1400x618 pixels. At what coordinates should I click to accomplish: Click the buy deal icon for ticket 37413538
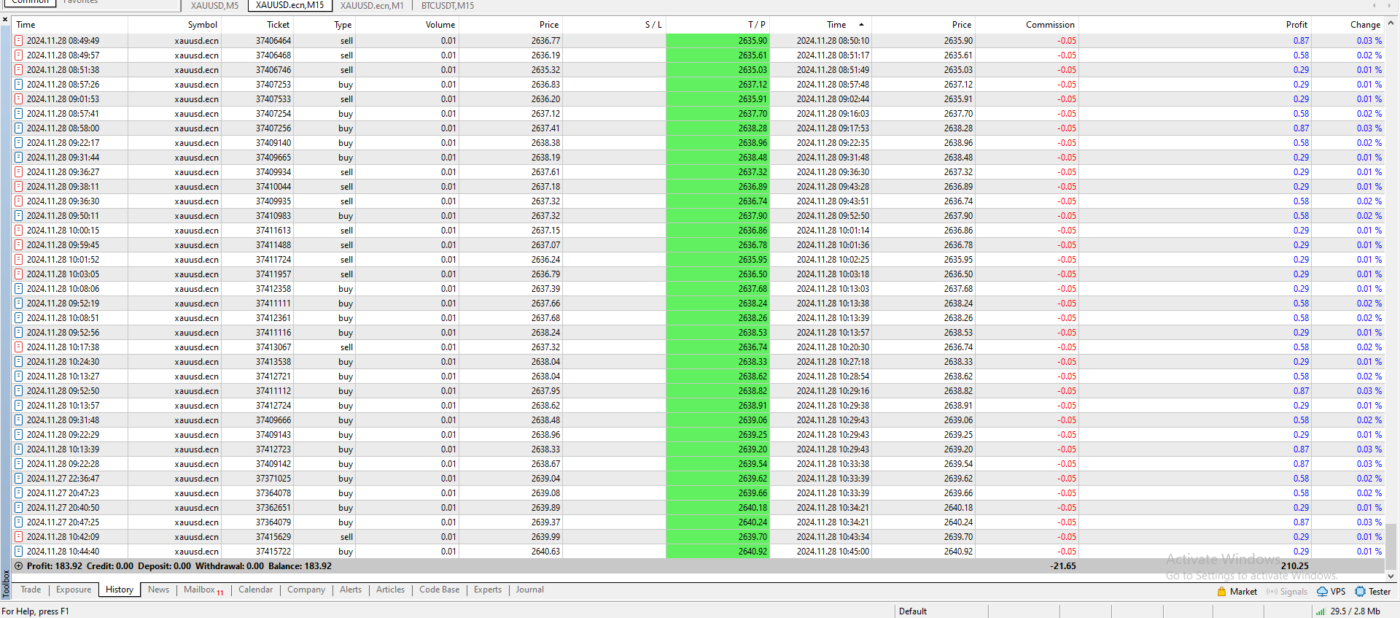click(x=18, y=362)
